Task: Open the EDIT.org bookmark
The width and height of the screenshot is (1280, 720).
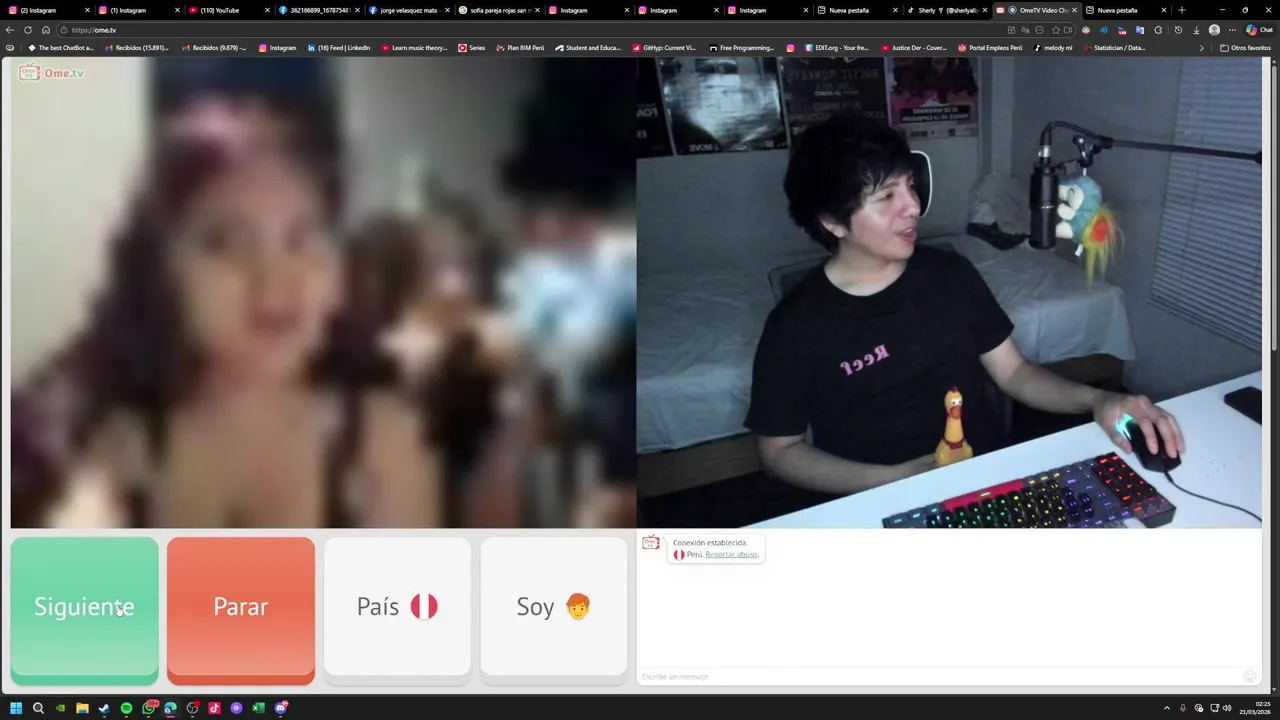Action: point(836,48)
